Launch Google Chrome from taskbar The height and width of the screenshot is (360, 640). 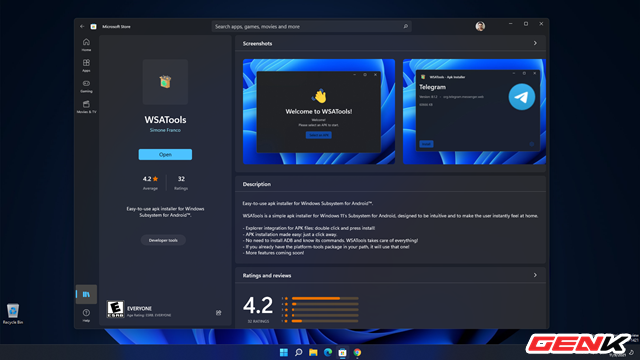pyautogui.click(x=357, y=352)
